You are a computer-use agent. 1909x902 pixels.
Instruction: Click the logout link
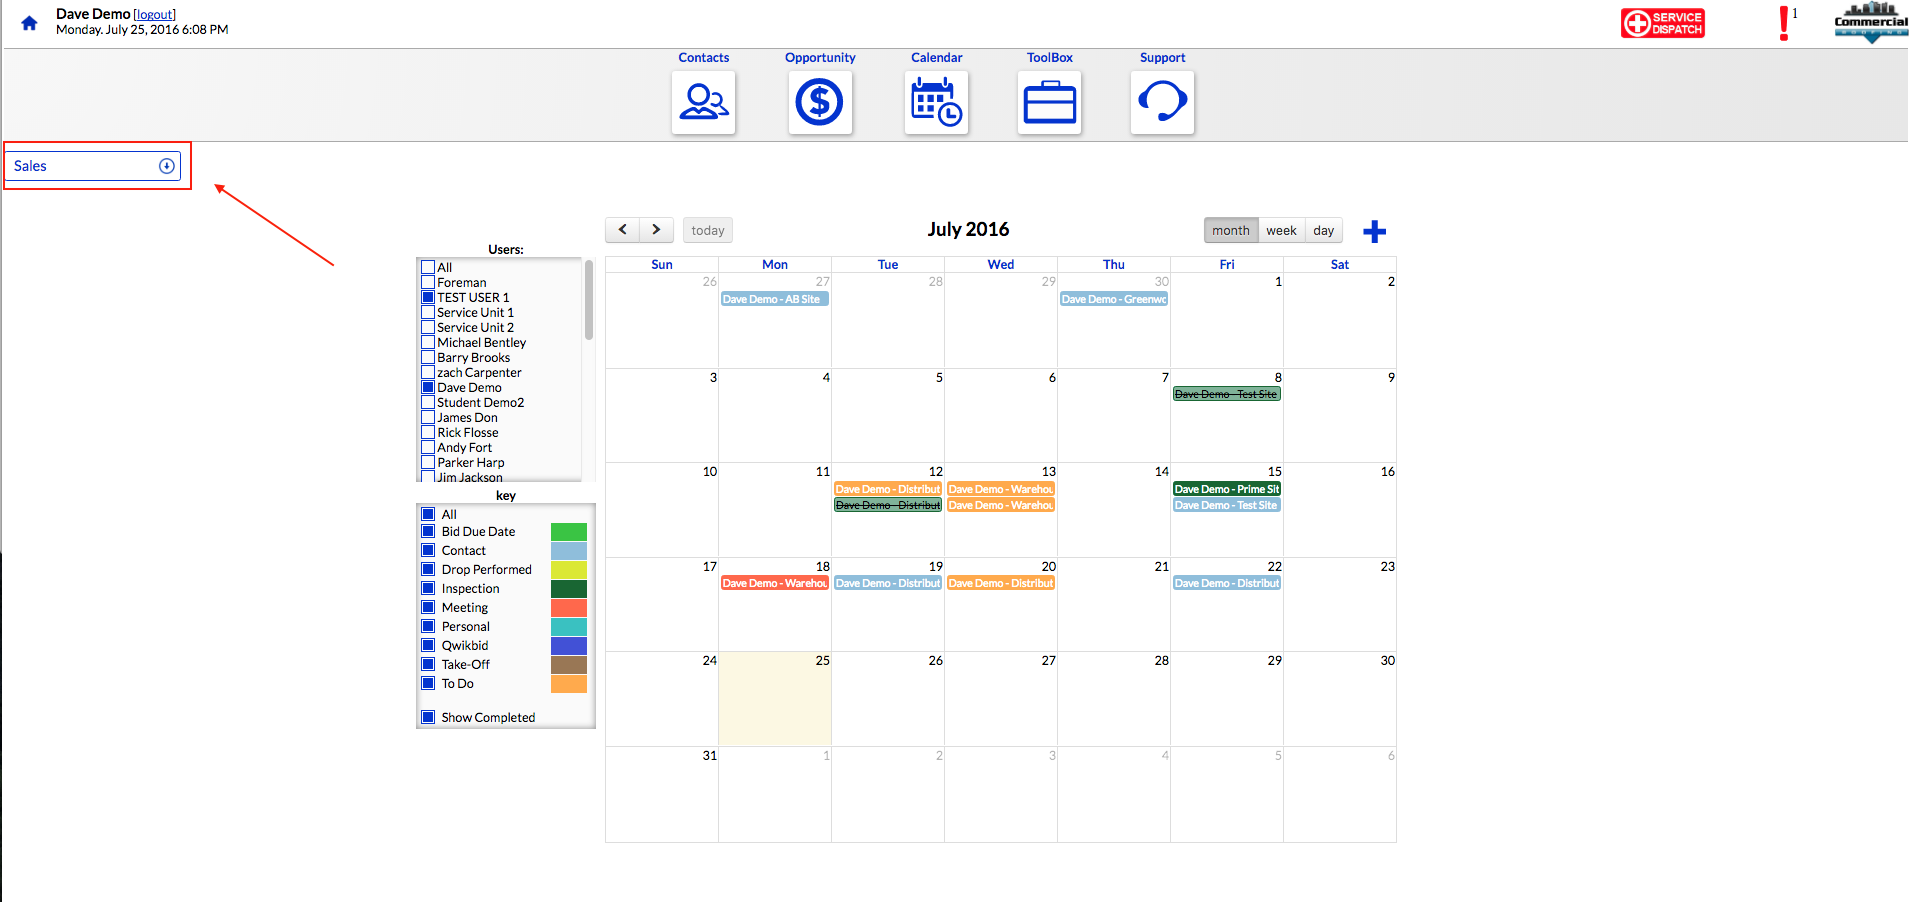(155, 15)
